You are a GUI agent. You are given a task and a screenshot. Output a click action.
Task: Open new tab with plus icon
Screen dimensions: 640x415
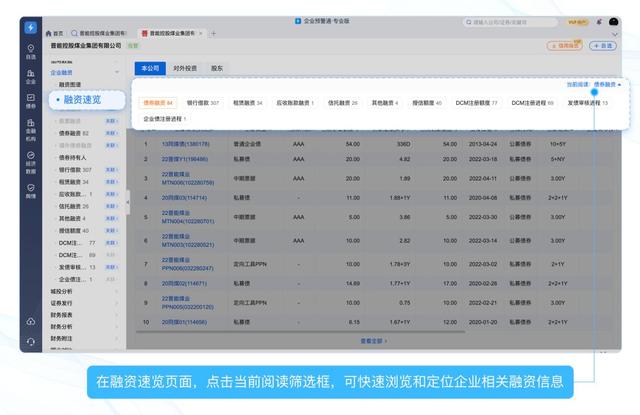pos(213,33)
